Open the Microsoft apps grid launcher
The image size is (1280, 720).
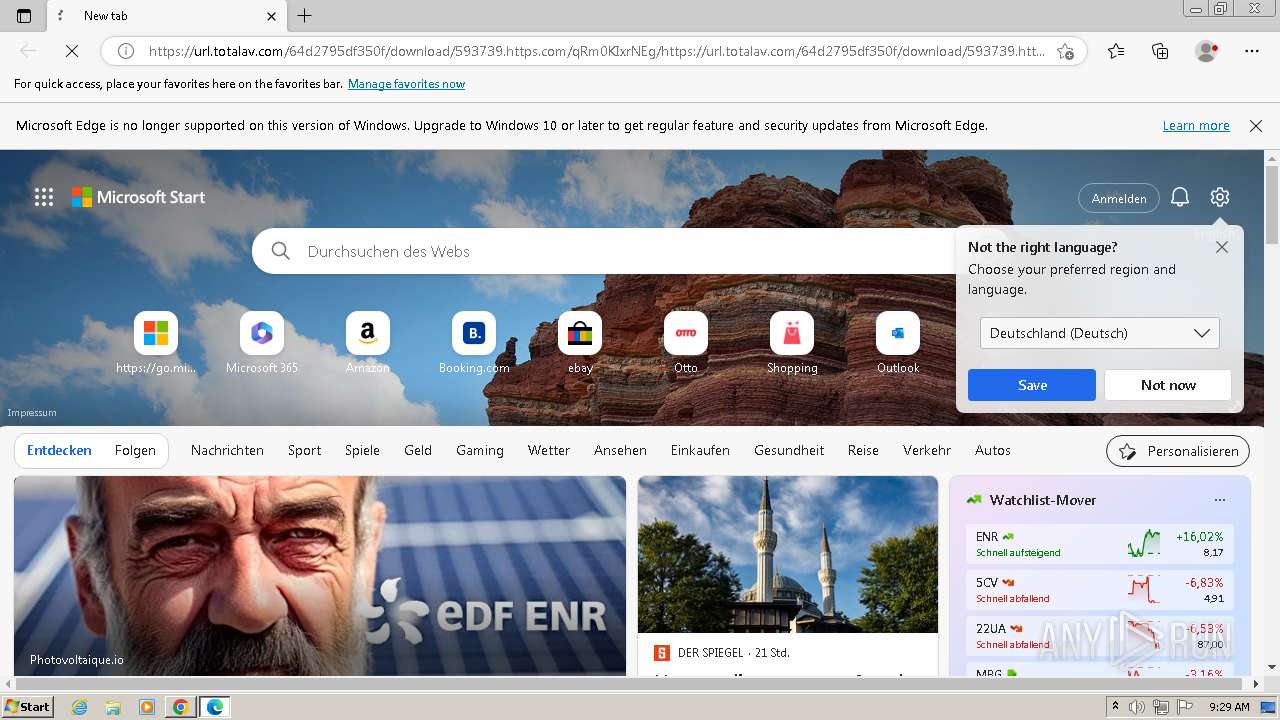44,197
